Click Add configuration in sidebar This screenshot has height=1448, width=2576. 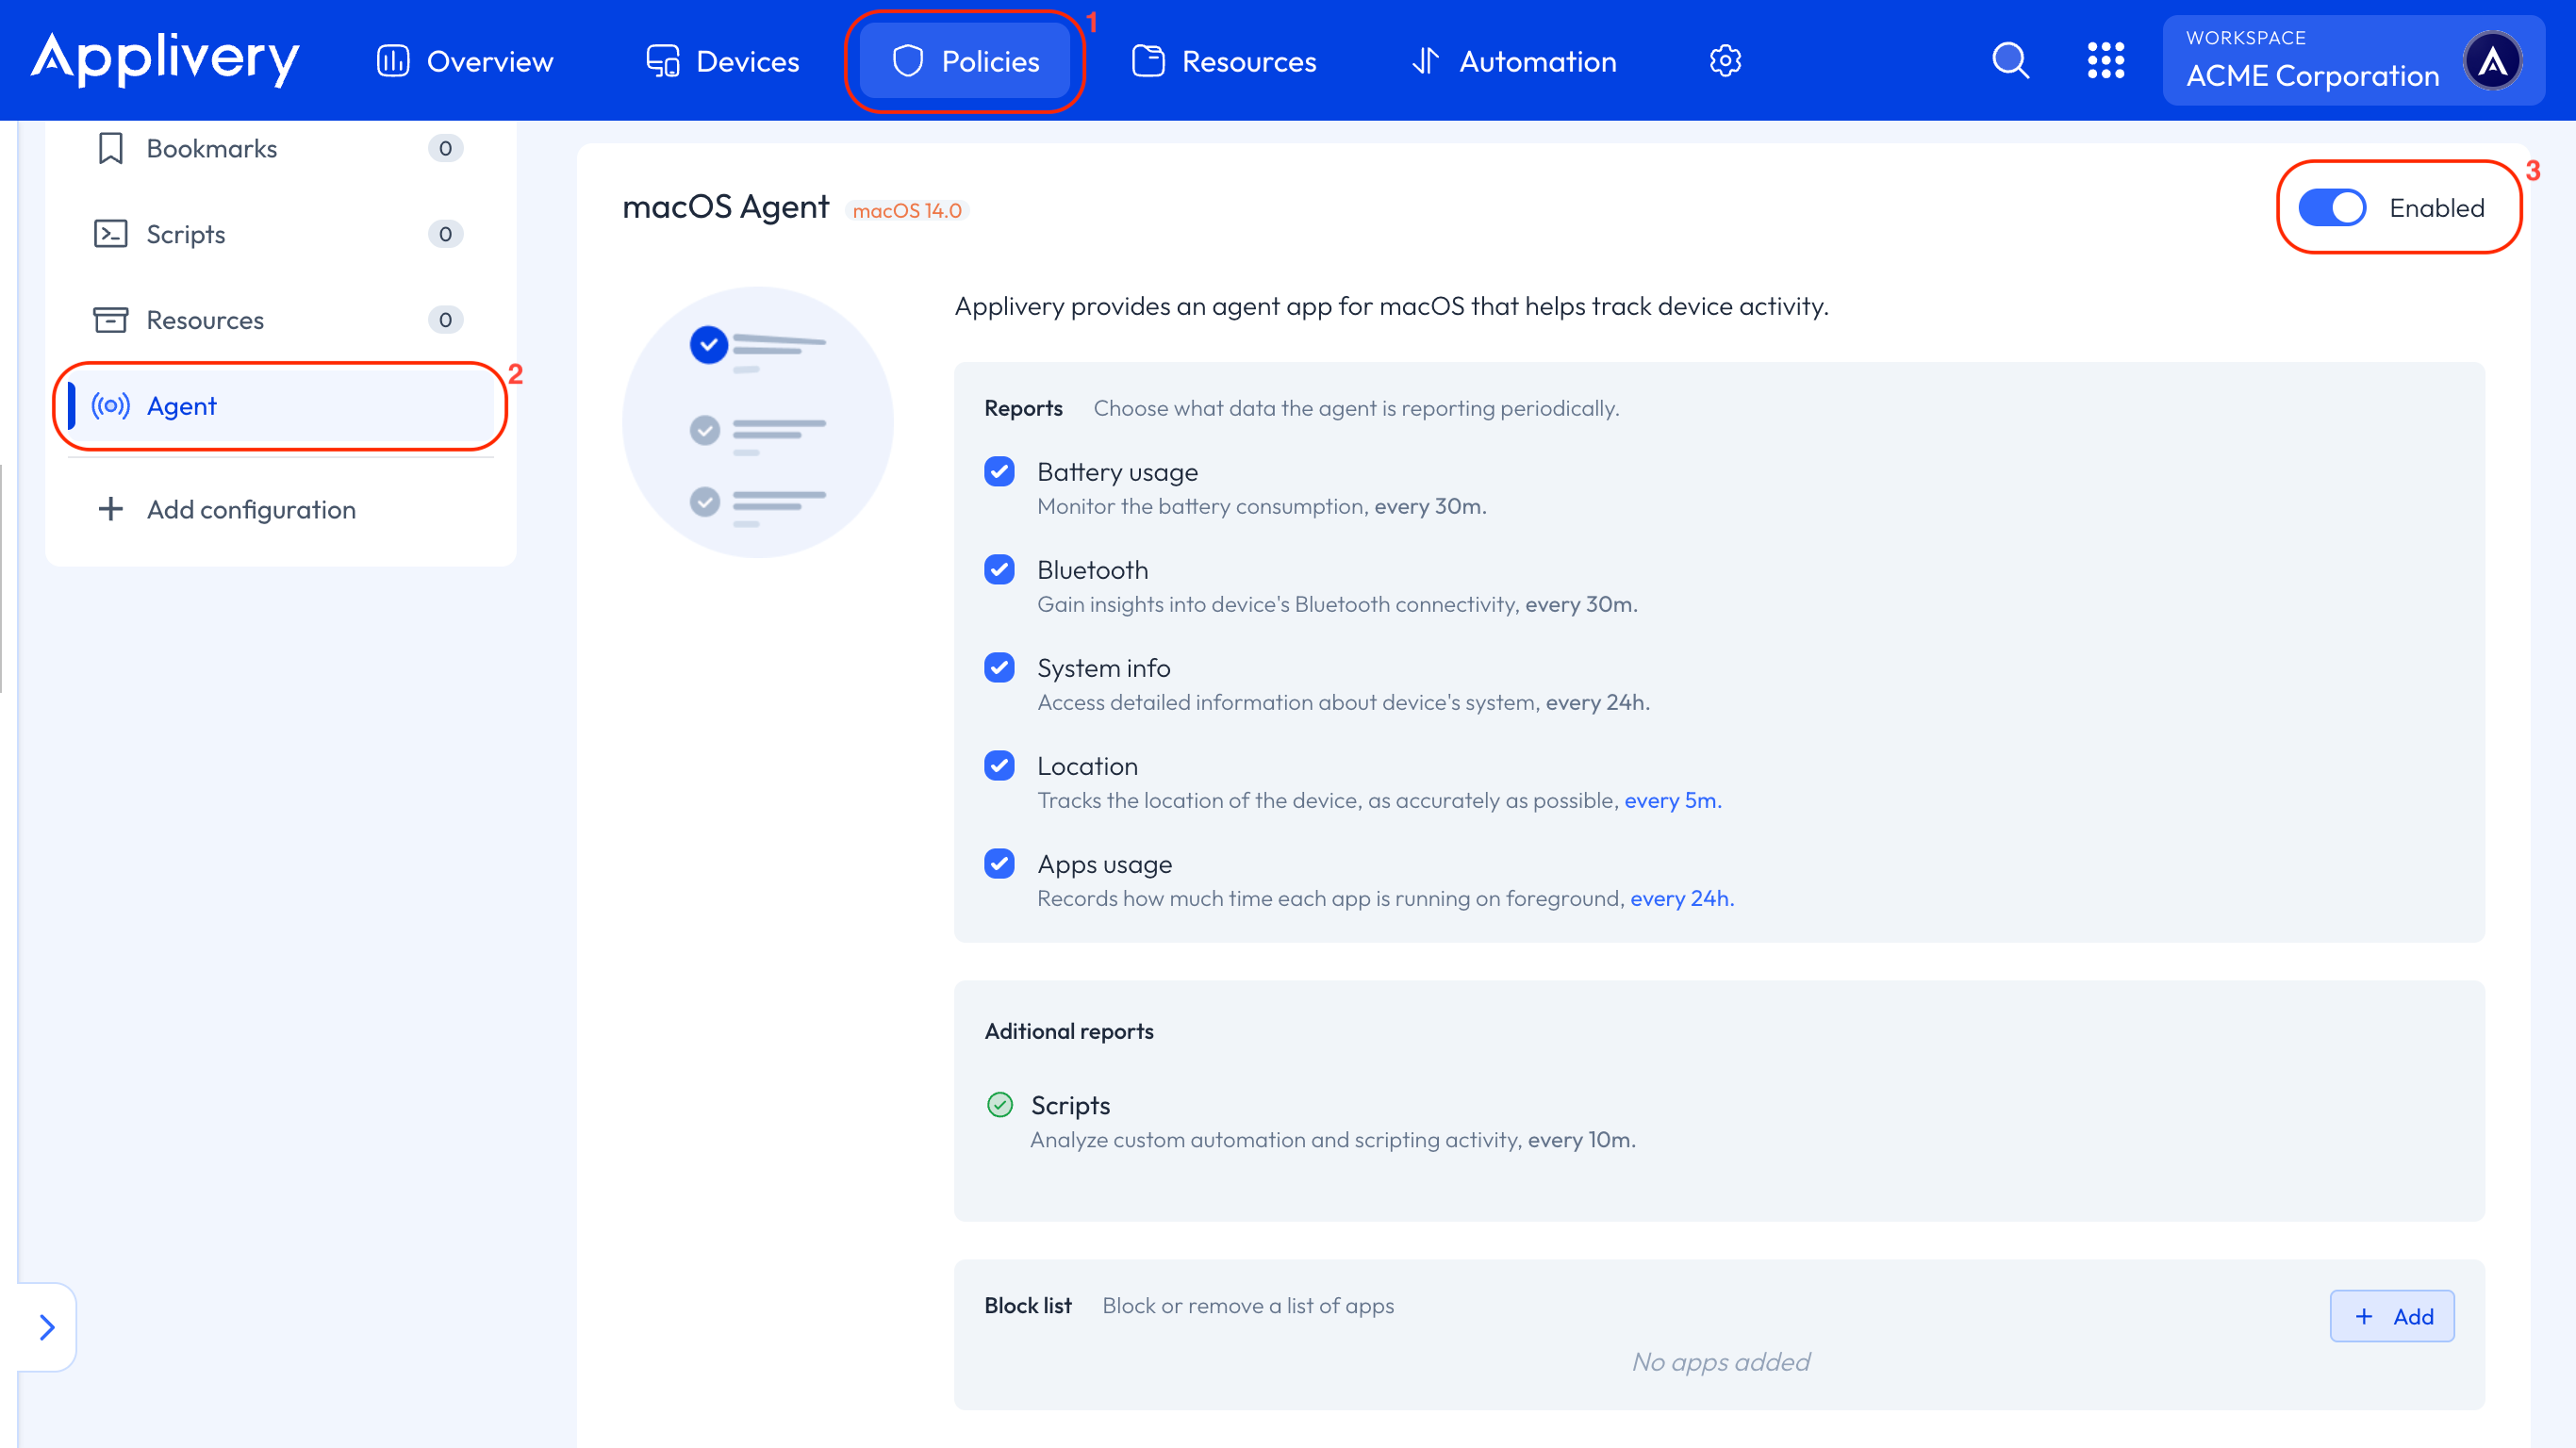click(x=250, y=509)
